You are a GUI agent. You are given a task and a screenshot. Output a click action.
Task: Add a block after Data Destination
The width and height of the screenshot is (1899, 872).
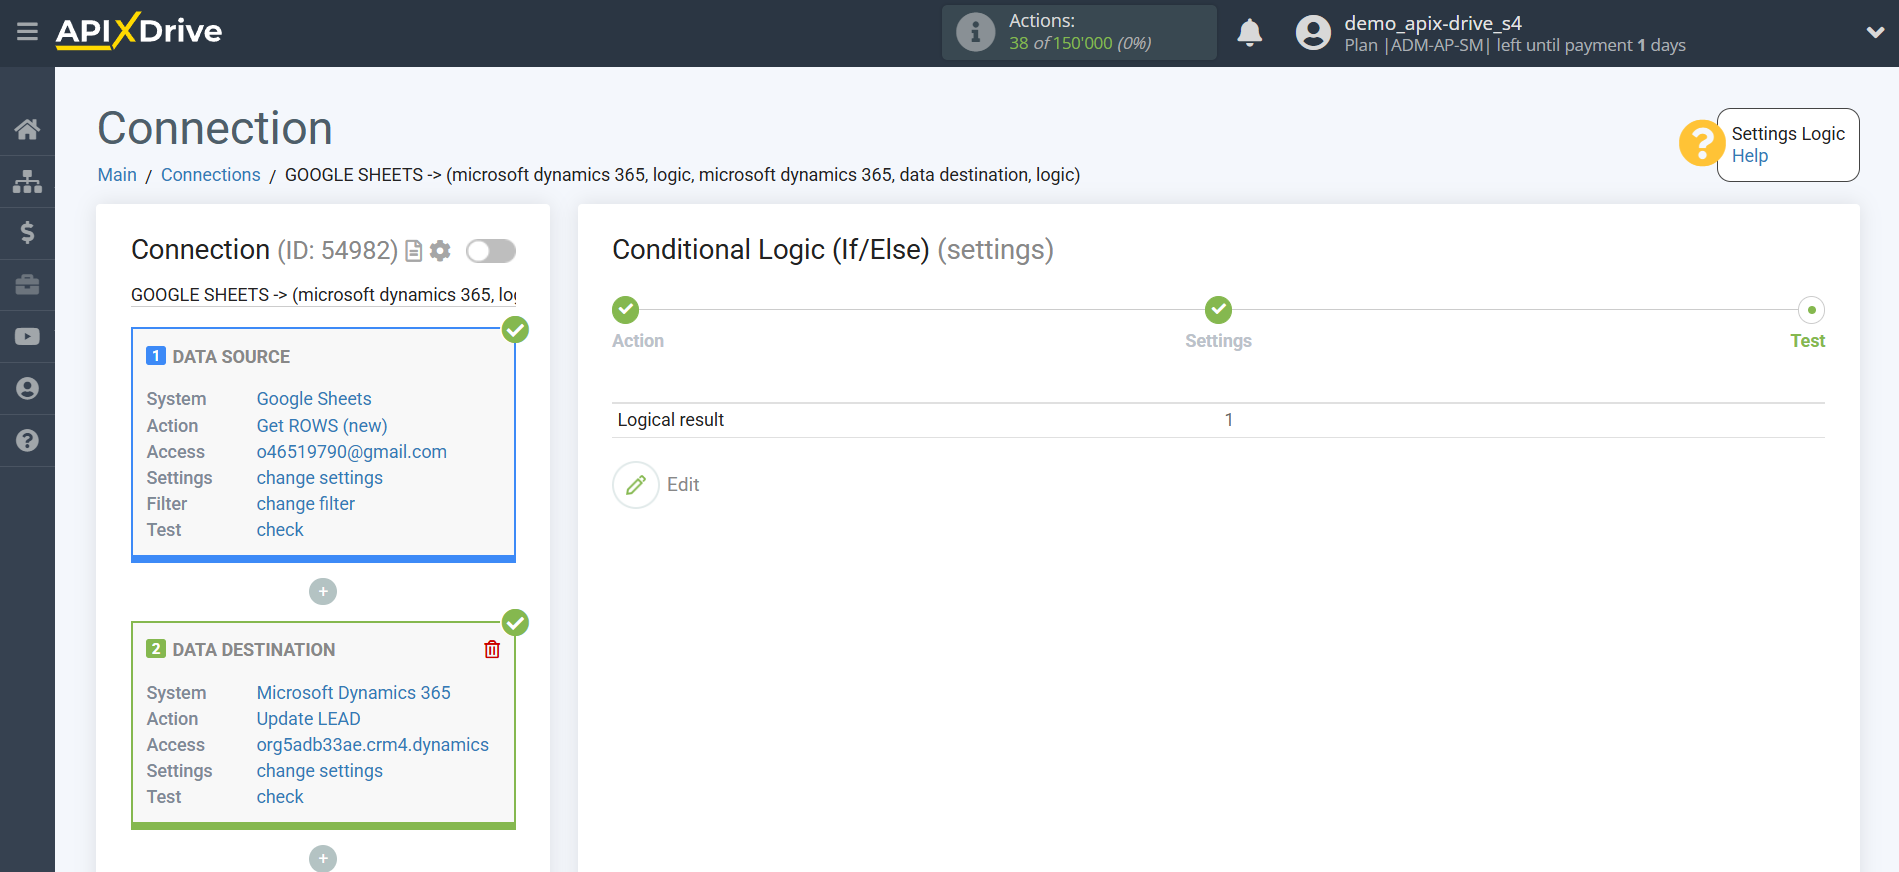click(323, 859)
